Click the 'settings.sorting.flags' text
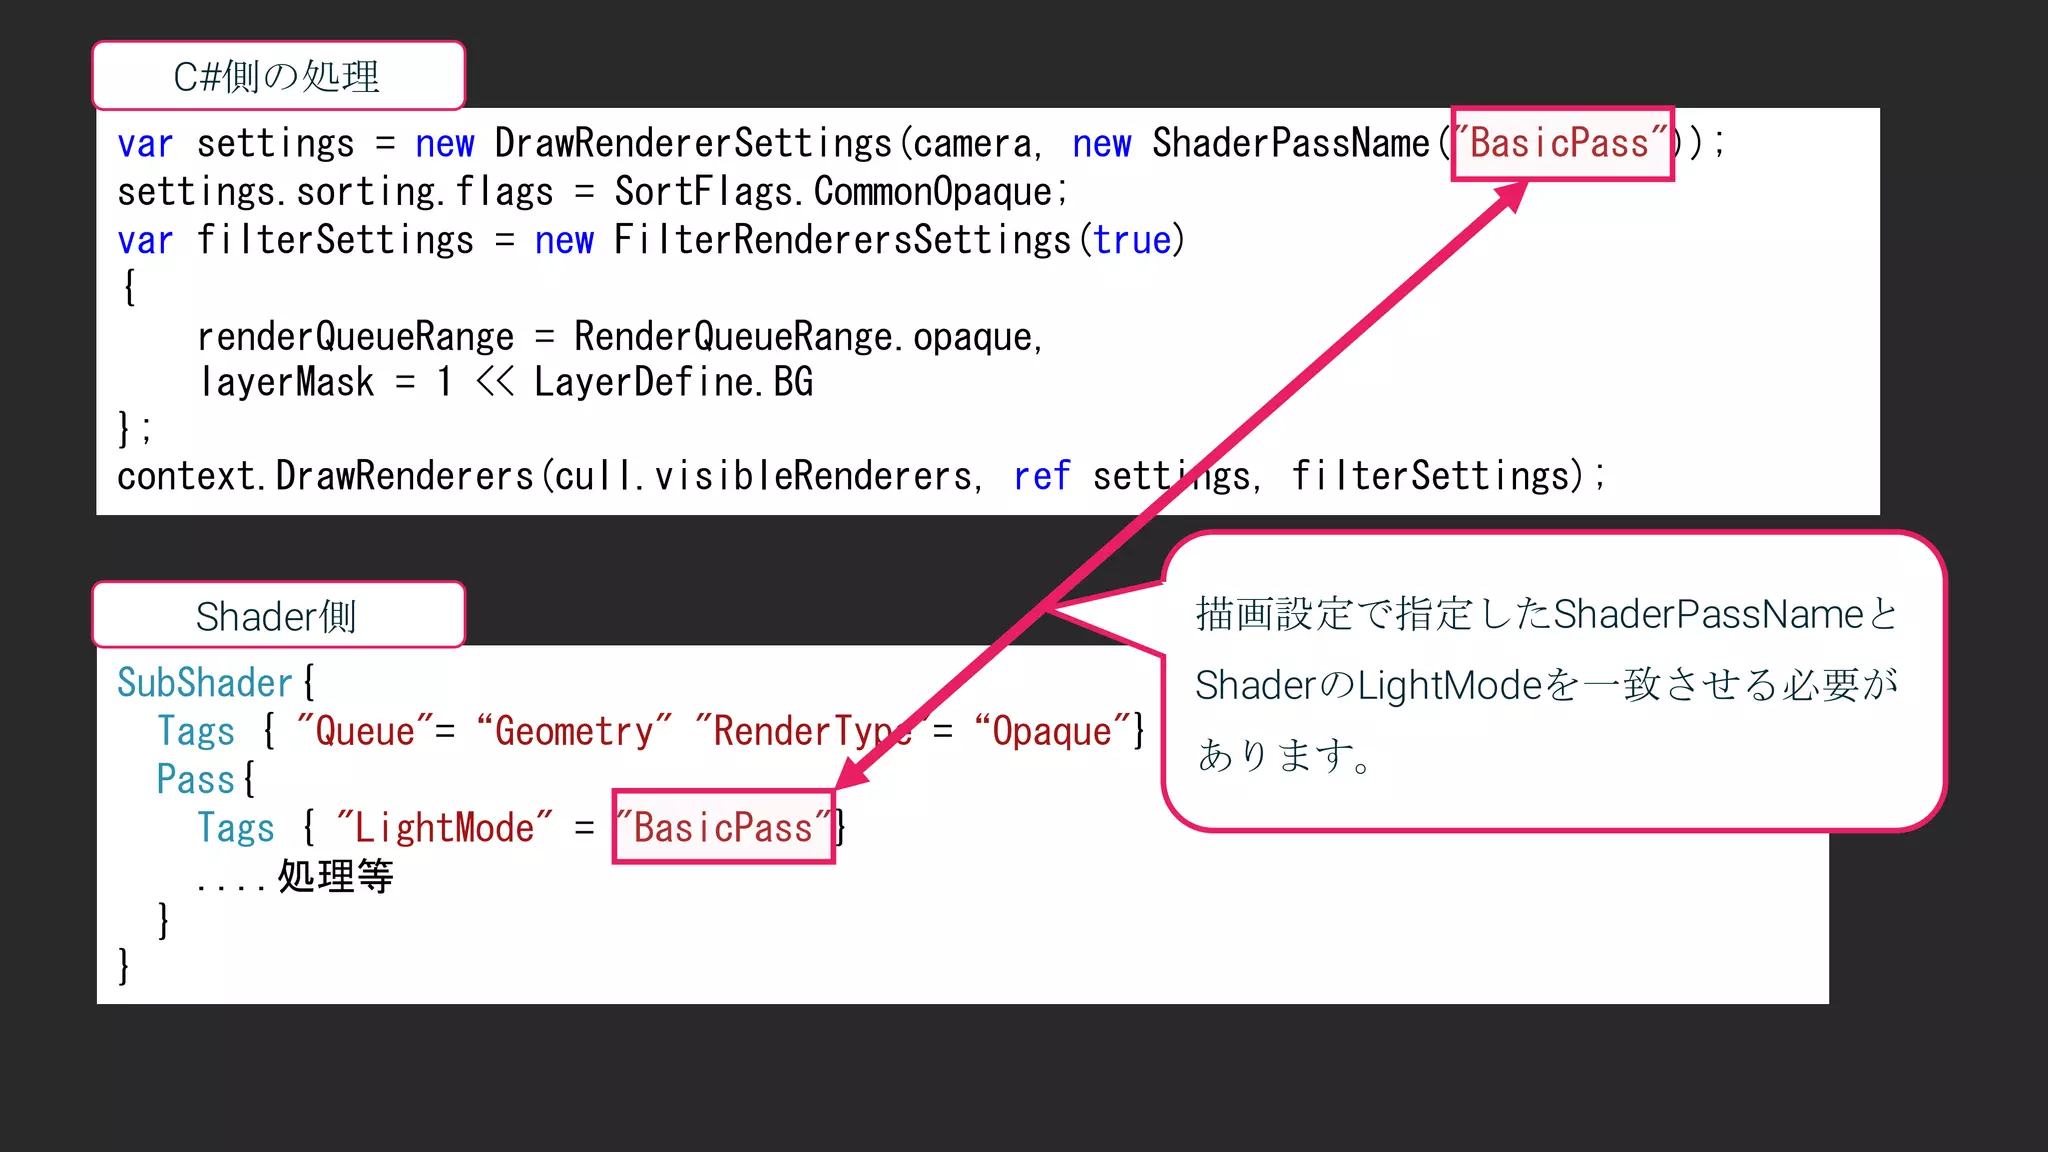Screen dimensions: 2048x1152 pyautogui.click(x=335, y=192)
